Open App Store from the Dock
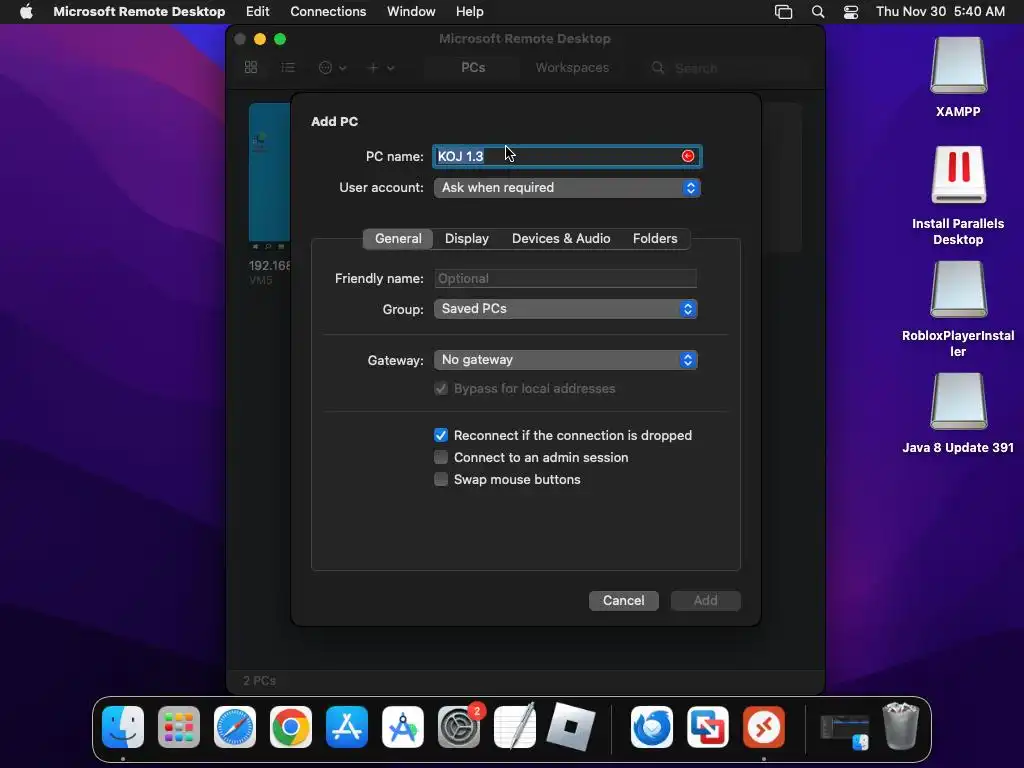The height and width of the screenshot is (768, 1024). click(347, 727)
